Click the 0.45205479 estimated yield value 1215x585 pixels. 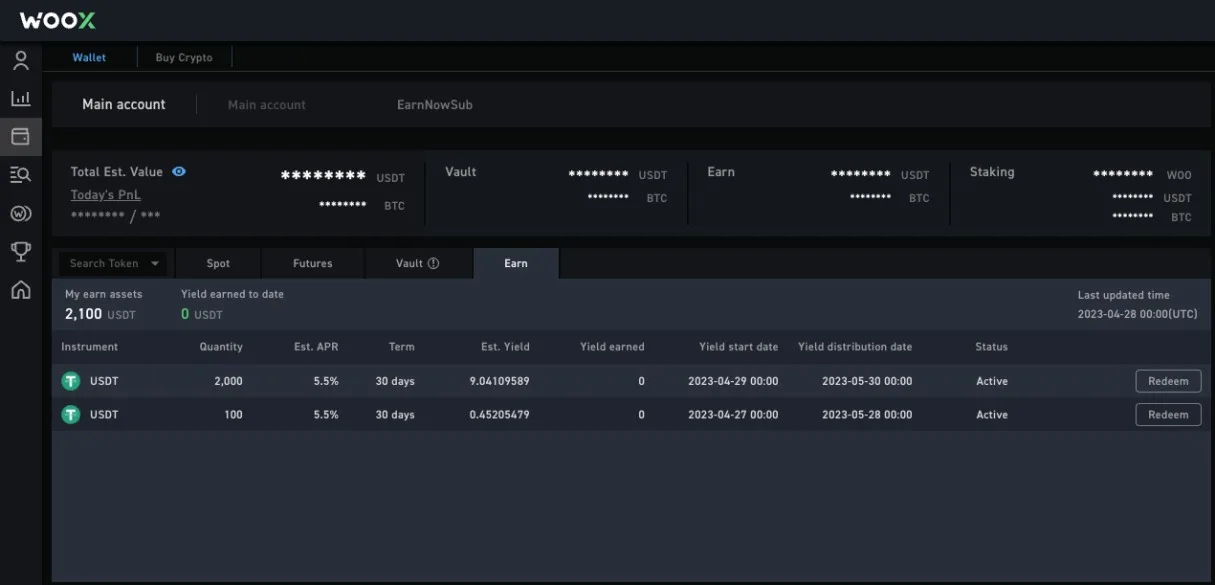coord(499,414)
